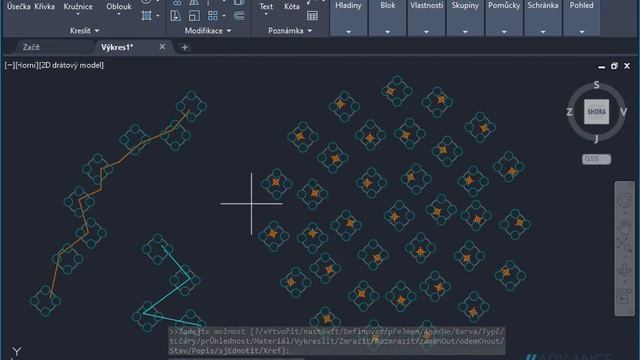Expand the Kreslit panel
This screenshot has width=640, height=360.
coord(84,31)
